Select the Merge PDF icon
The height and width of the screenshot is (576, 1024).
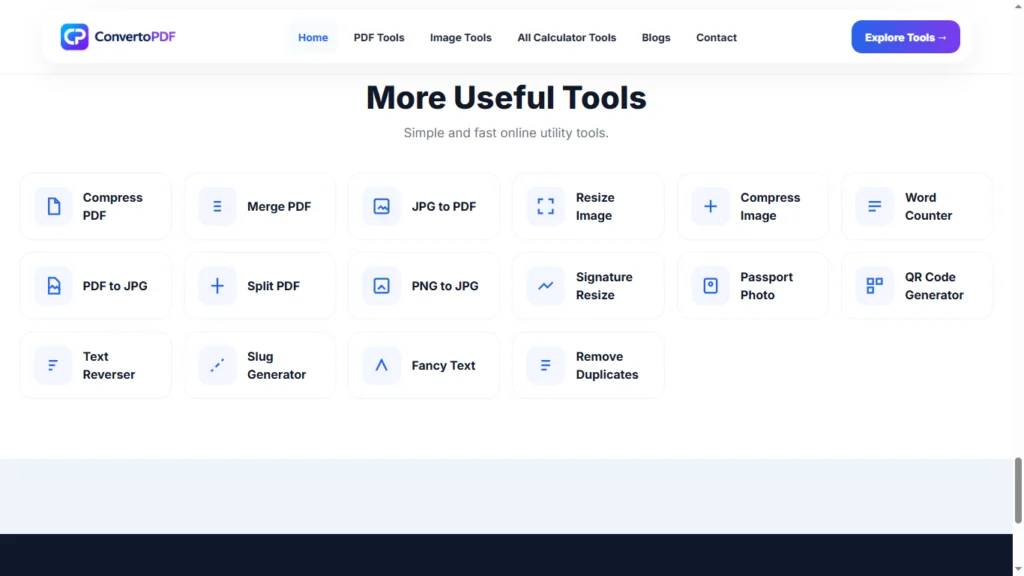217,206
